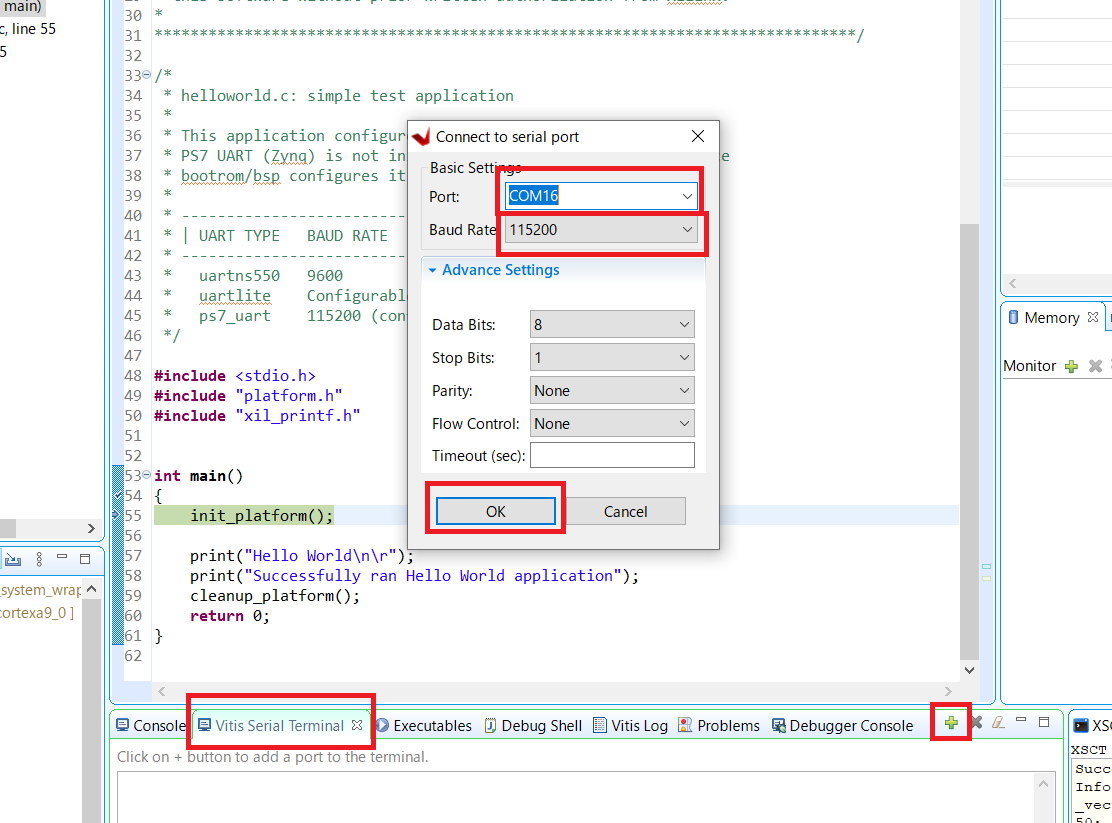Switch to the Vitis Serial Terminal tab
Screen dimensions: 1112x823
[x=279, y=726]
